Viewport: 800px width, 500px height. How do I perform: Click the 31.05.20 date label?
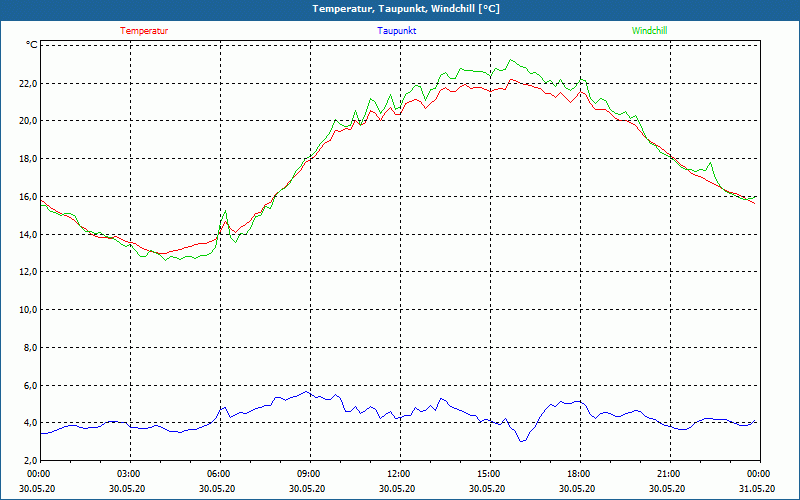coord(757,488)
